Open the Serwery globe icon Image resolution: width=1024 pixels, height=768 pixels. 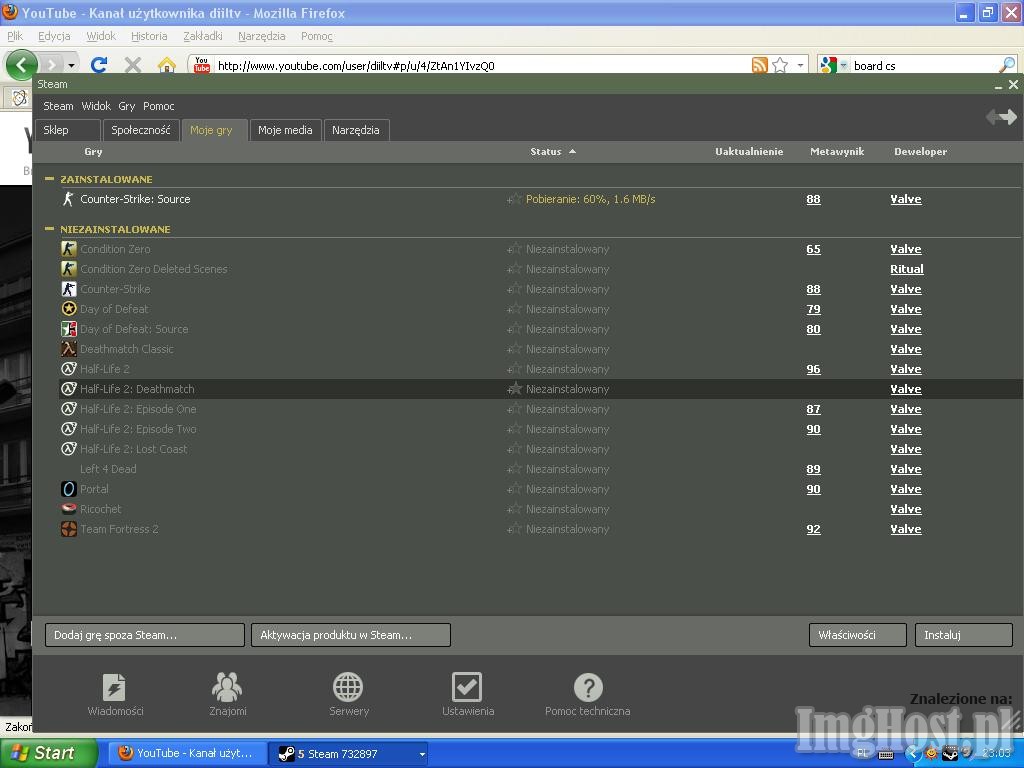(x=348, y=687)
